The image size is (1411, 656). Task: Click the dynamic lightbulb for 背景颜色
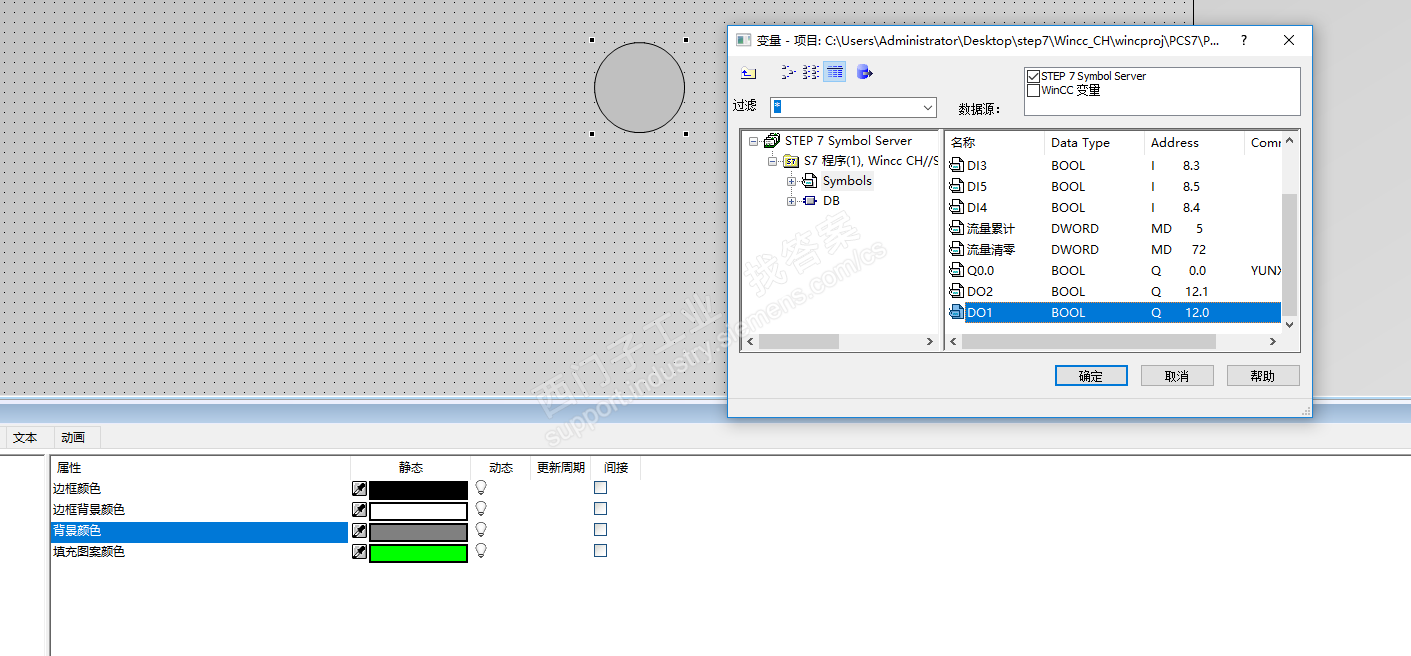[481, 530]
